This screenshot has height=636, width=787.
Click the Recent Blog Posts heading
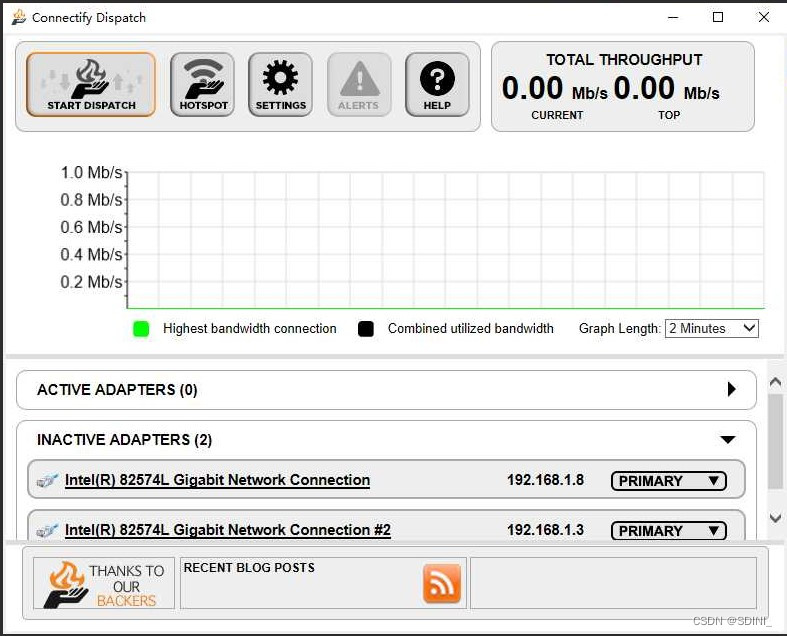pos(249,568)
